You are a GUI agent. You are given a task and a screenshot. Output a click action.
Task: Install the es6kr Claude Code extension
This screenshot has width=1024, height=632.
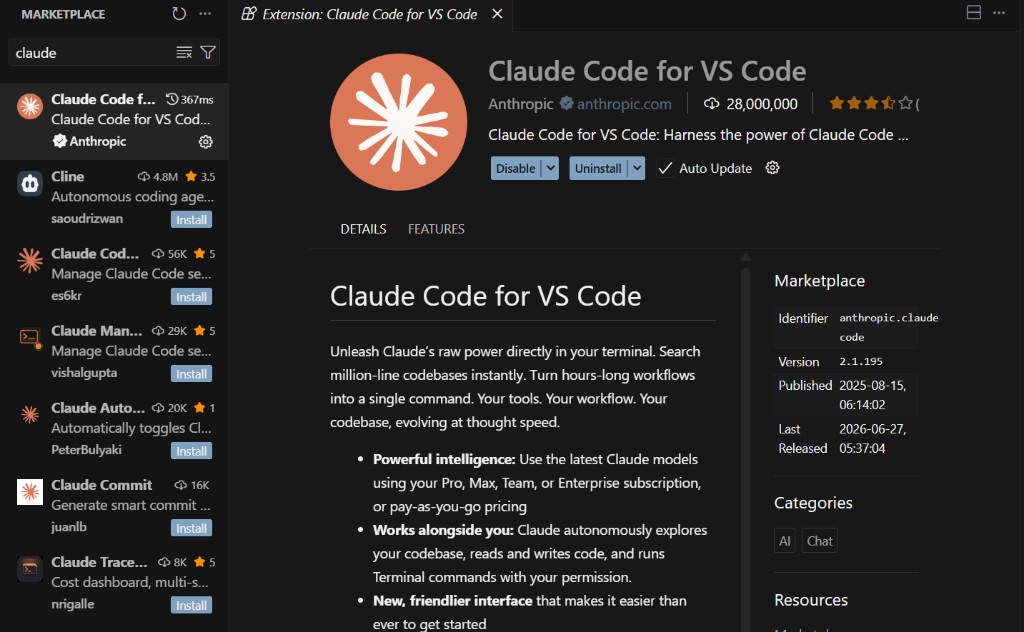coord(191,297)
